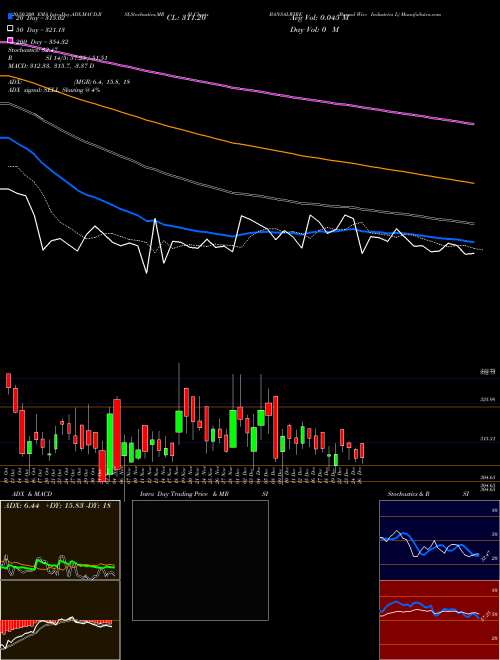This screenshot has width=500, height=660.
Task: Click the MACD values line in header
Action: click(51, 66)
